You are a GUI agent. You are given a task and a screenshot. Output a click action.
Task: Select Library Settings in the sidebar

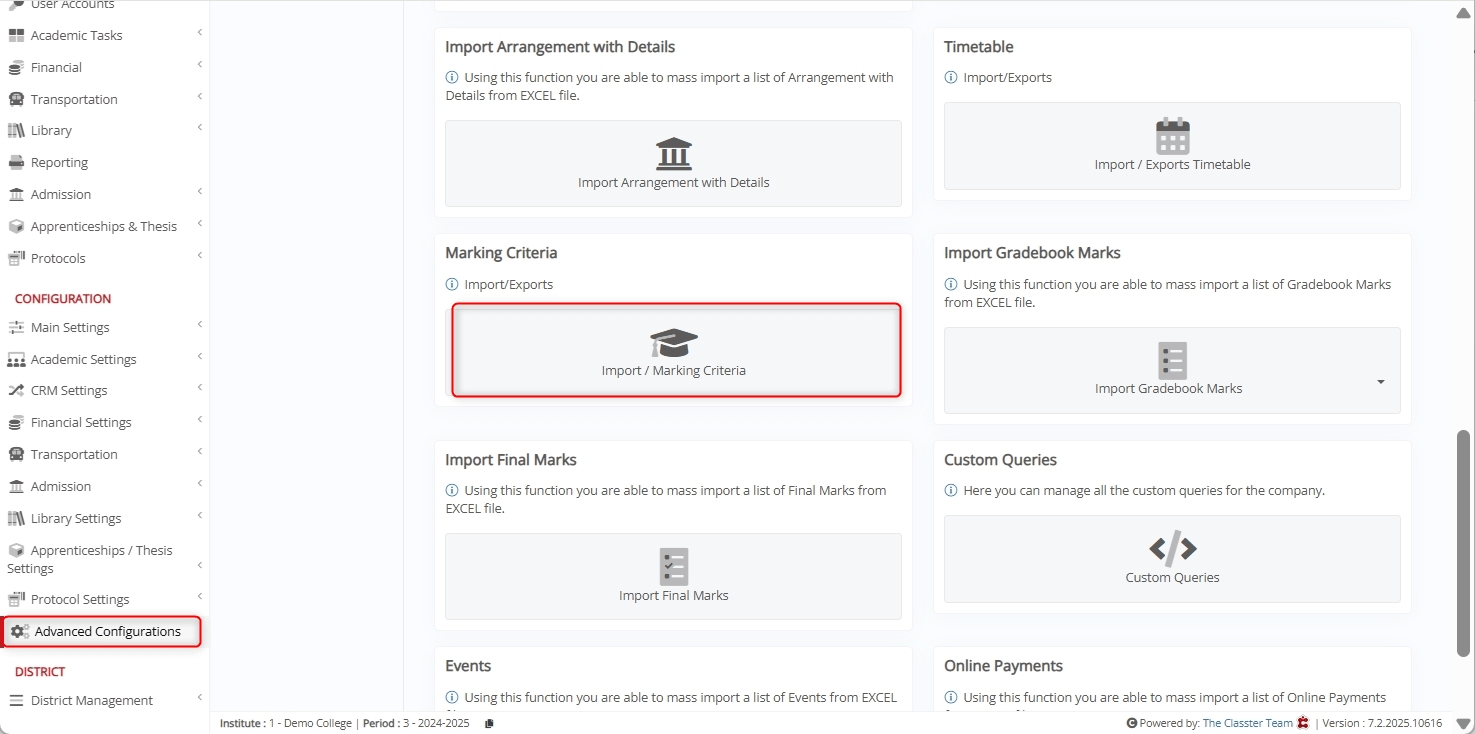click(76, 518)
